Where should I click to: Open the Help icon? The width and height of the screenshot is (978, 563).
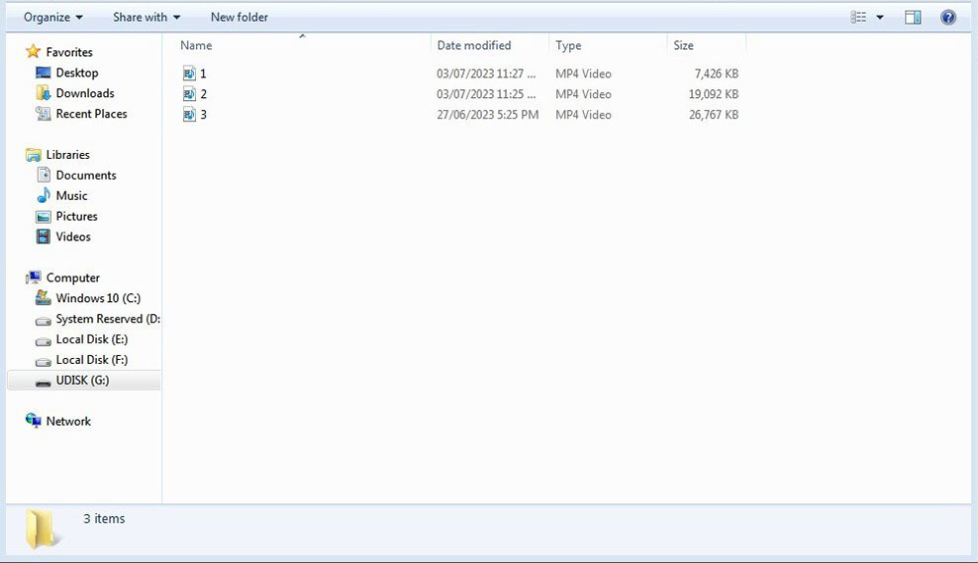(948, 17)
